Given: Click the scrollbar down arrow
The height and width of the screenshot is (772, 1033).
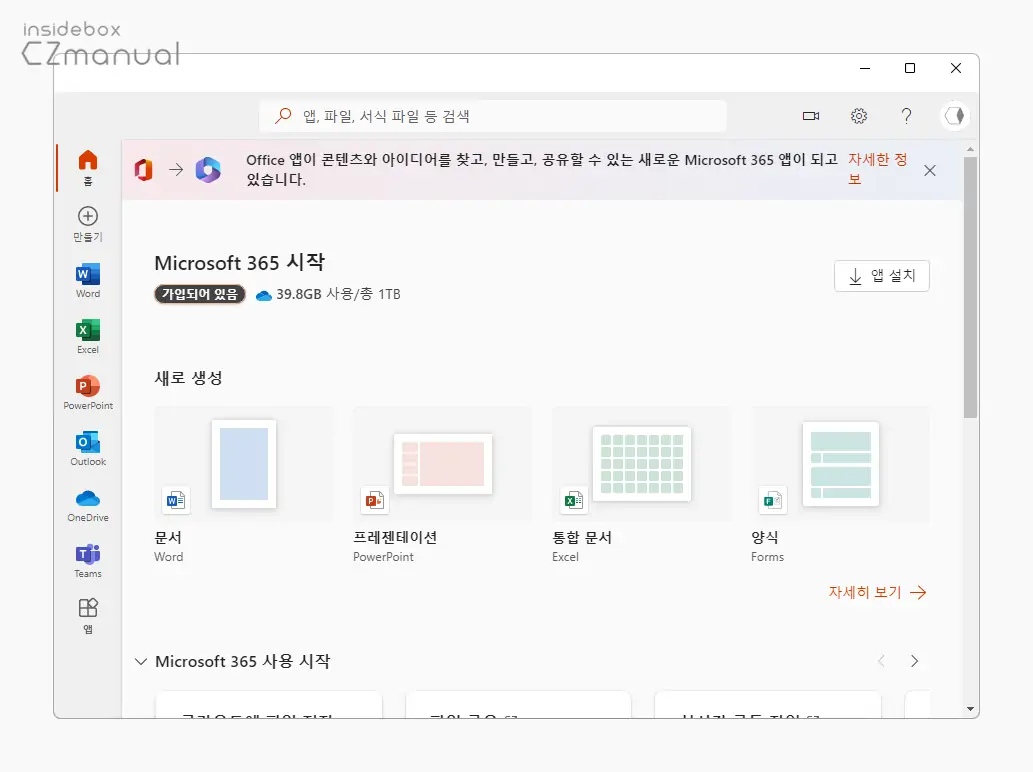Looking at the screenshot, I should tap(970, 709).
